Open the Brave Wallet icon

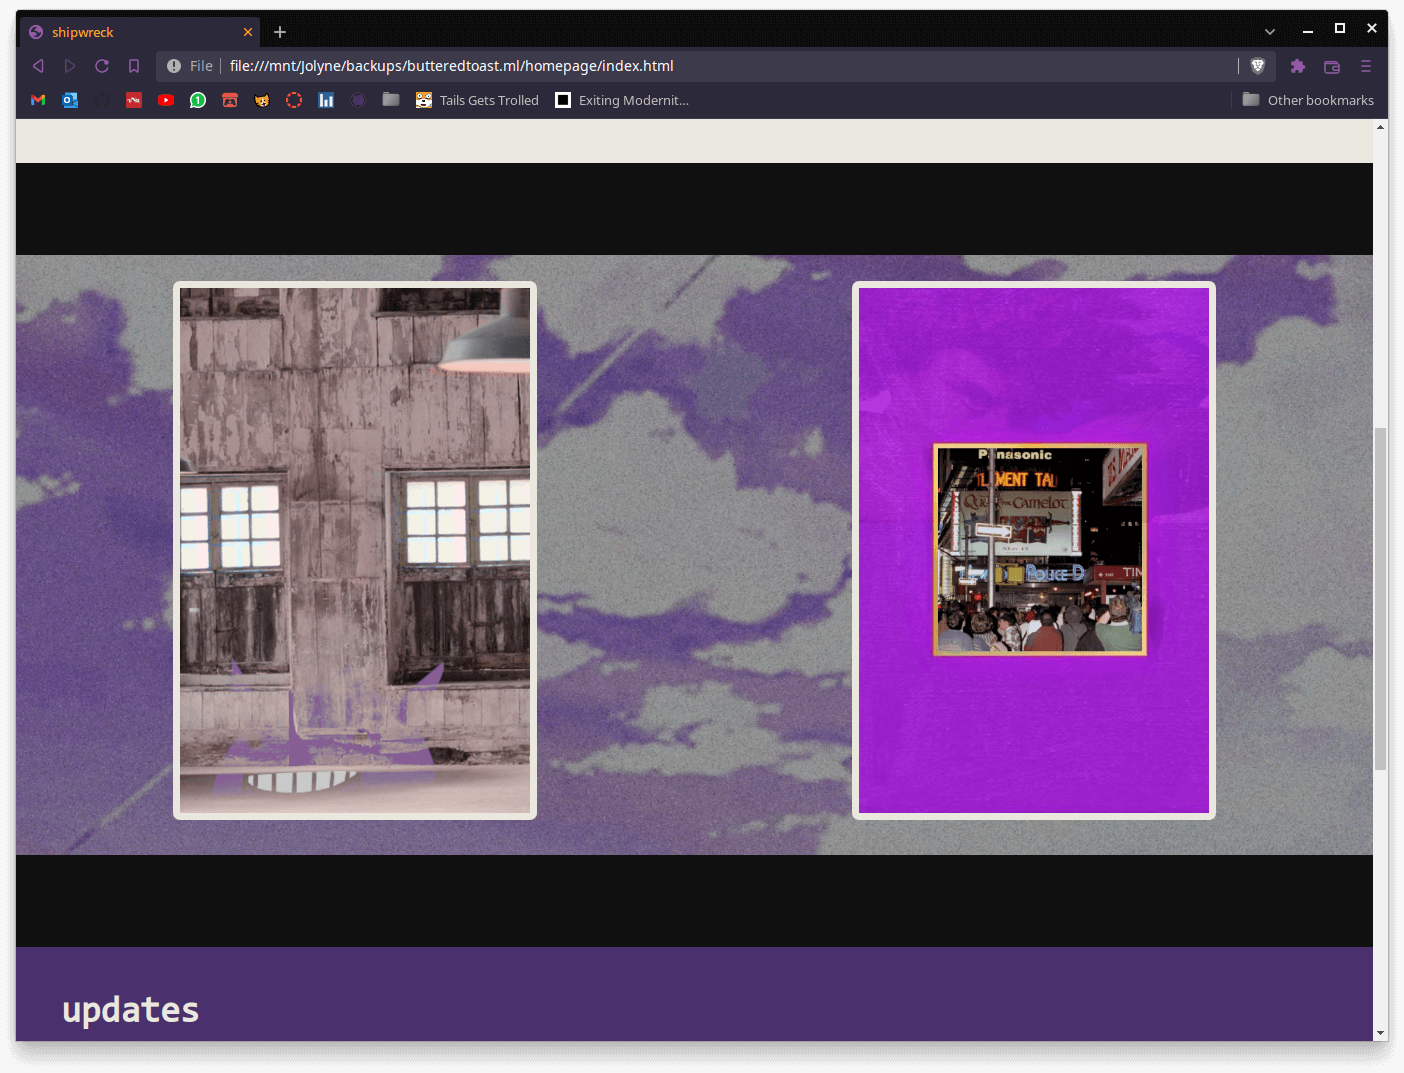pyautogui.click(x=1331, y=67)
